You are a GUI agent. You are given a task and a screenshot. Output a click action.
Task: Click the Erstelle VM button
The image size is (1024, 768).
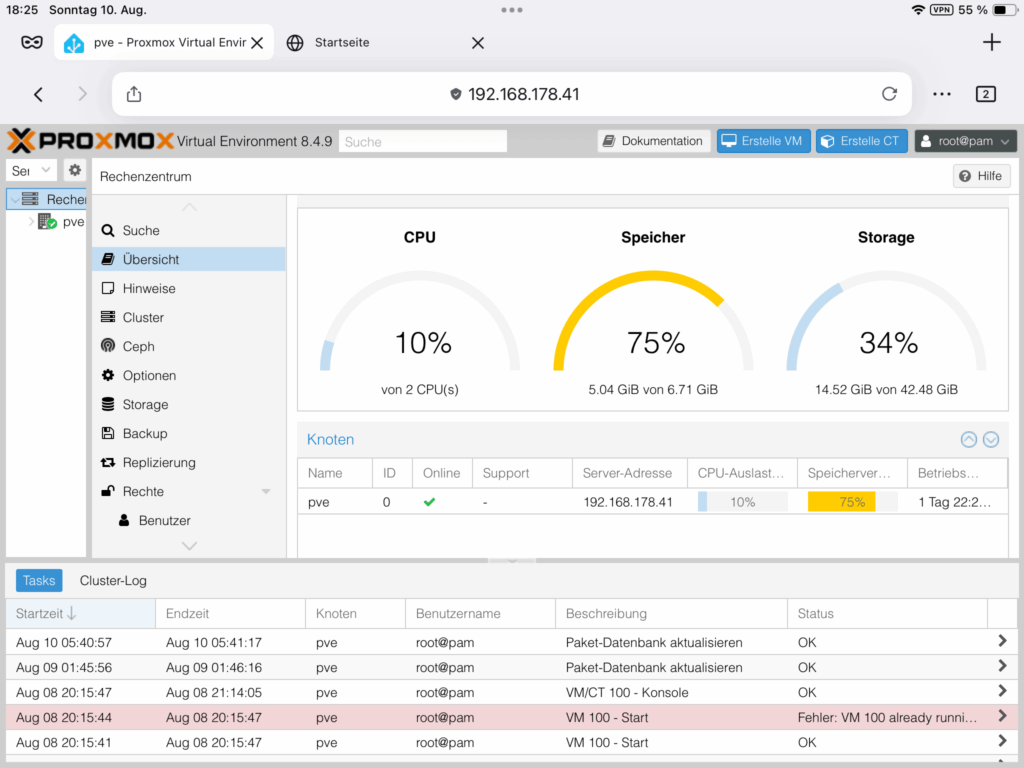point(762,141)
